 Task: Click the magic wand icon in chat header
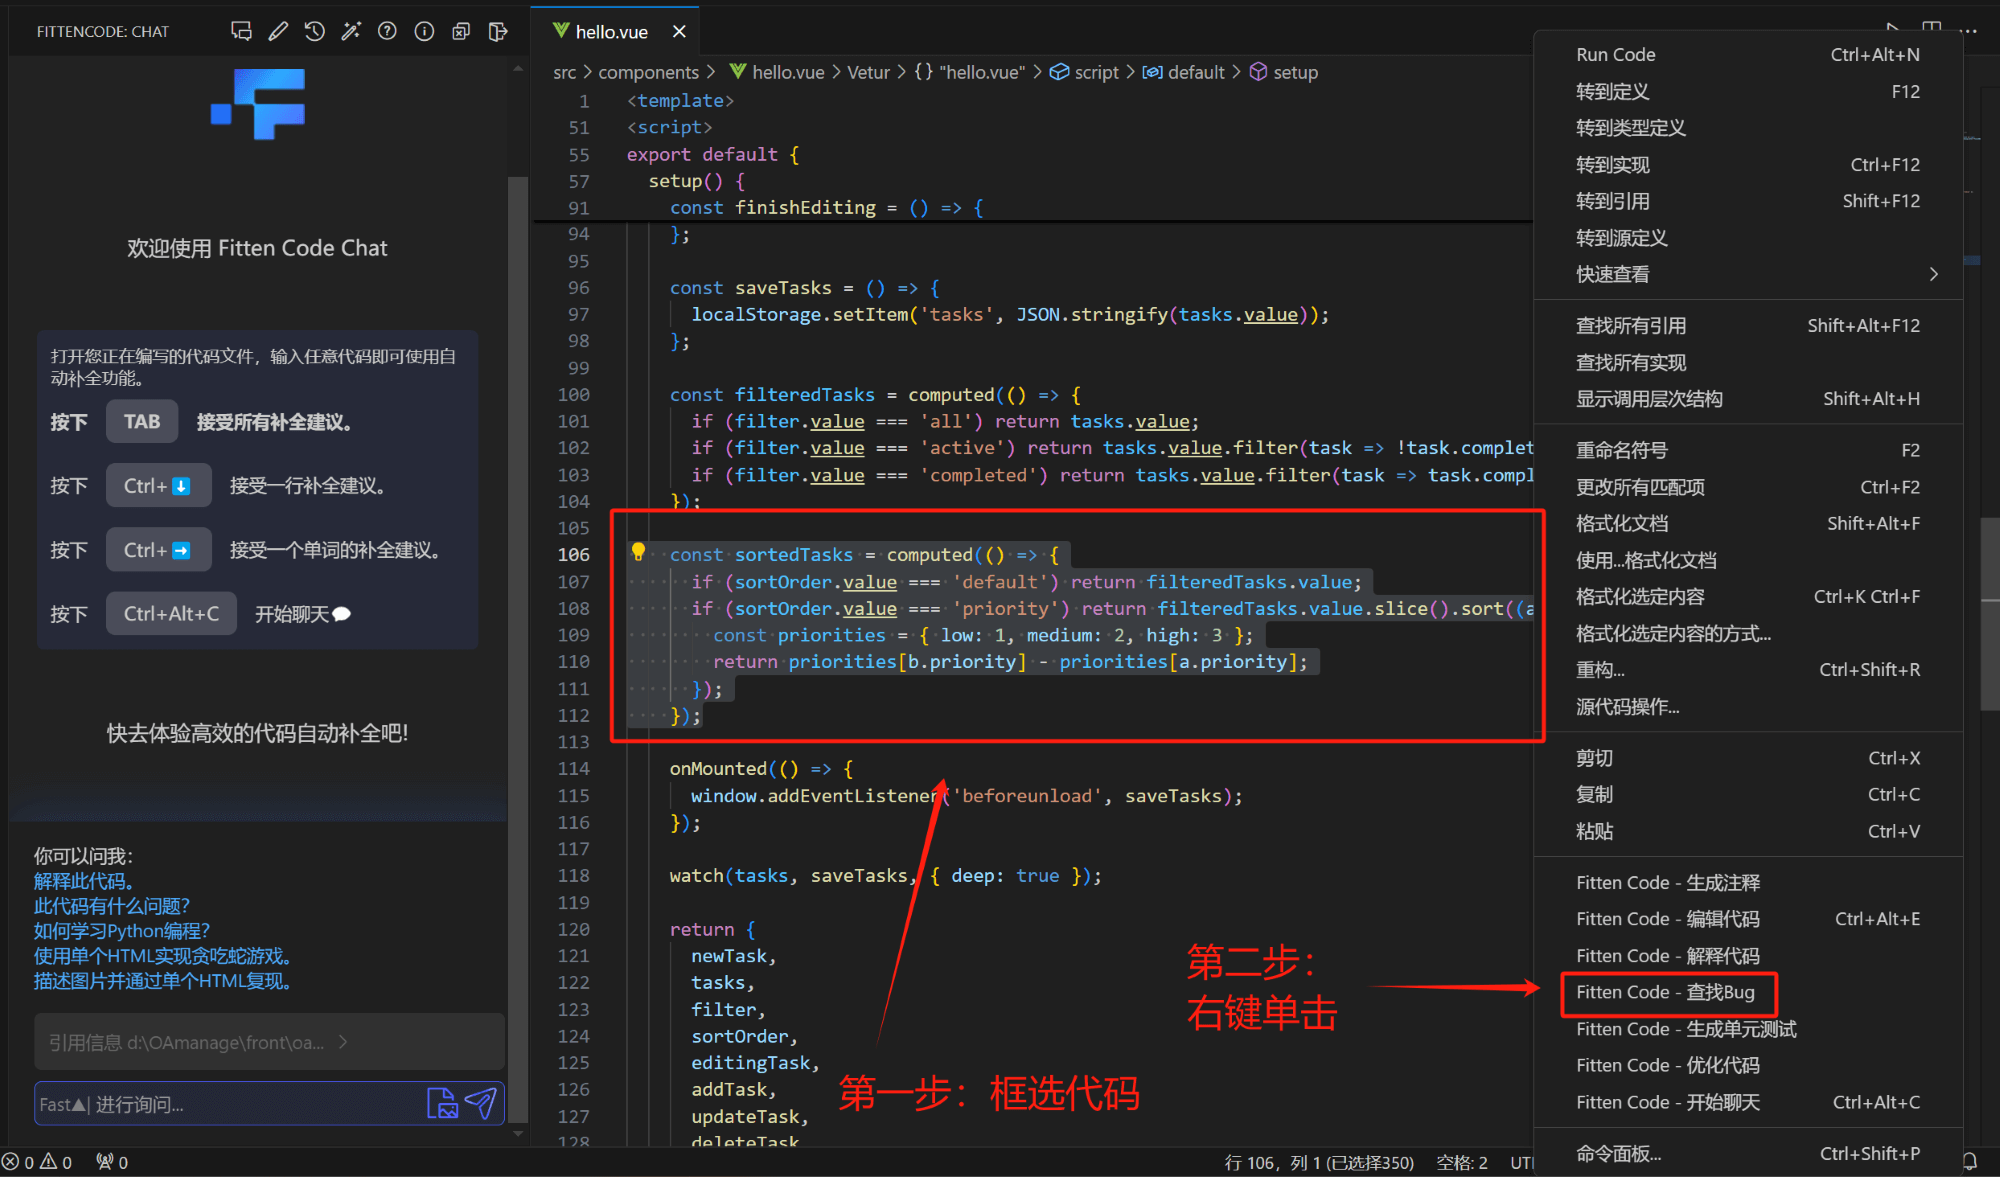[351, 31]
